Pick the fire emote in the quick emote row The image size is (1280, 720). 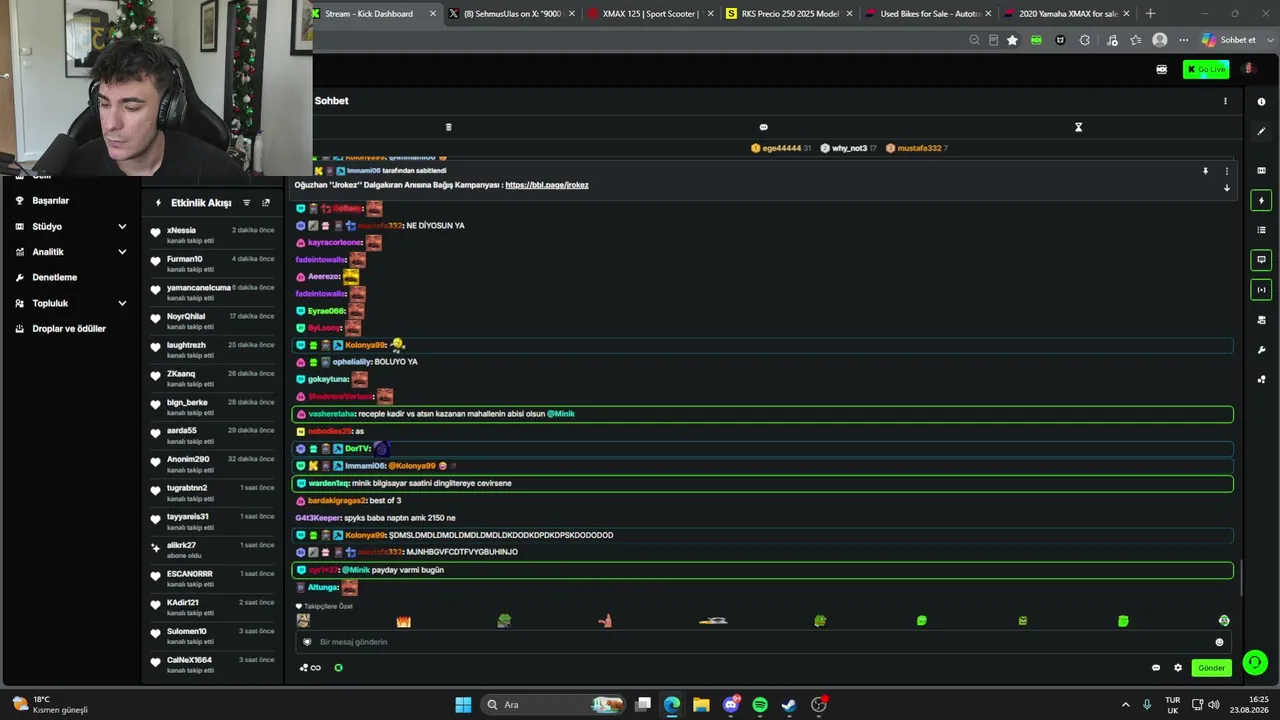(x=403, y=621)
